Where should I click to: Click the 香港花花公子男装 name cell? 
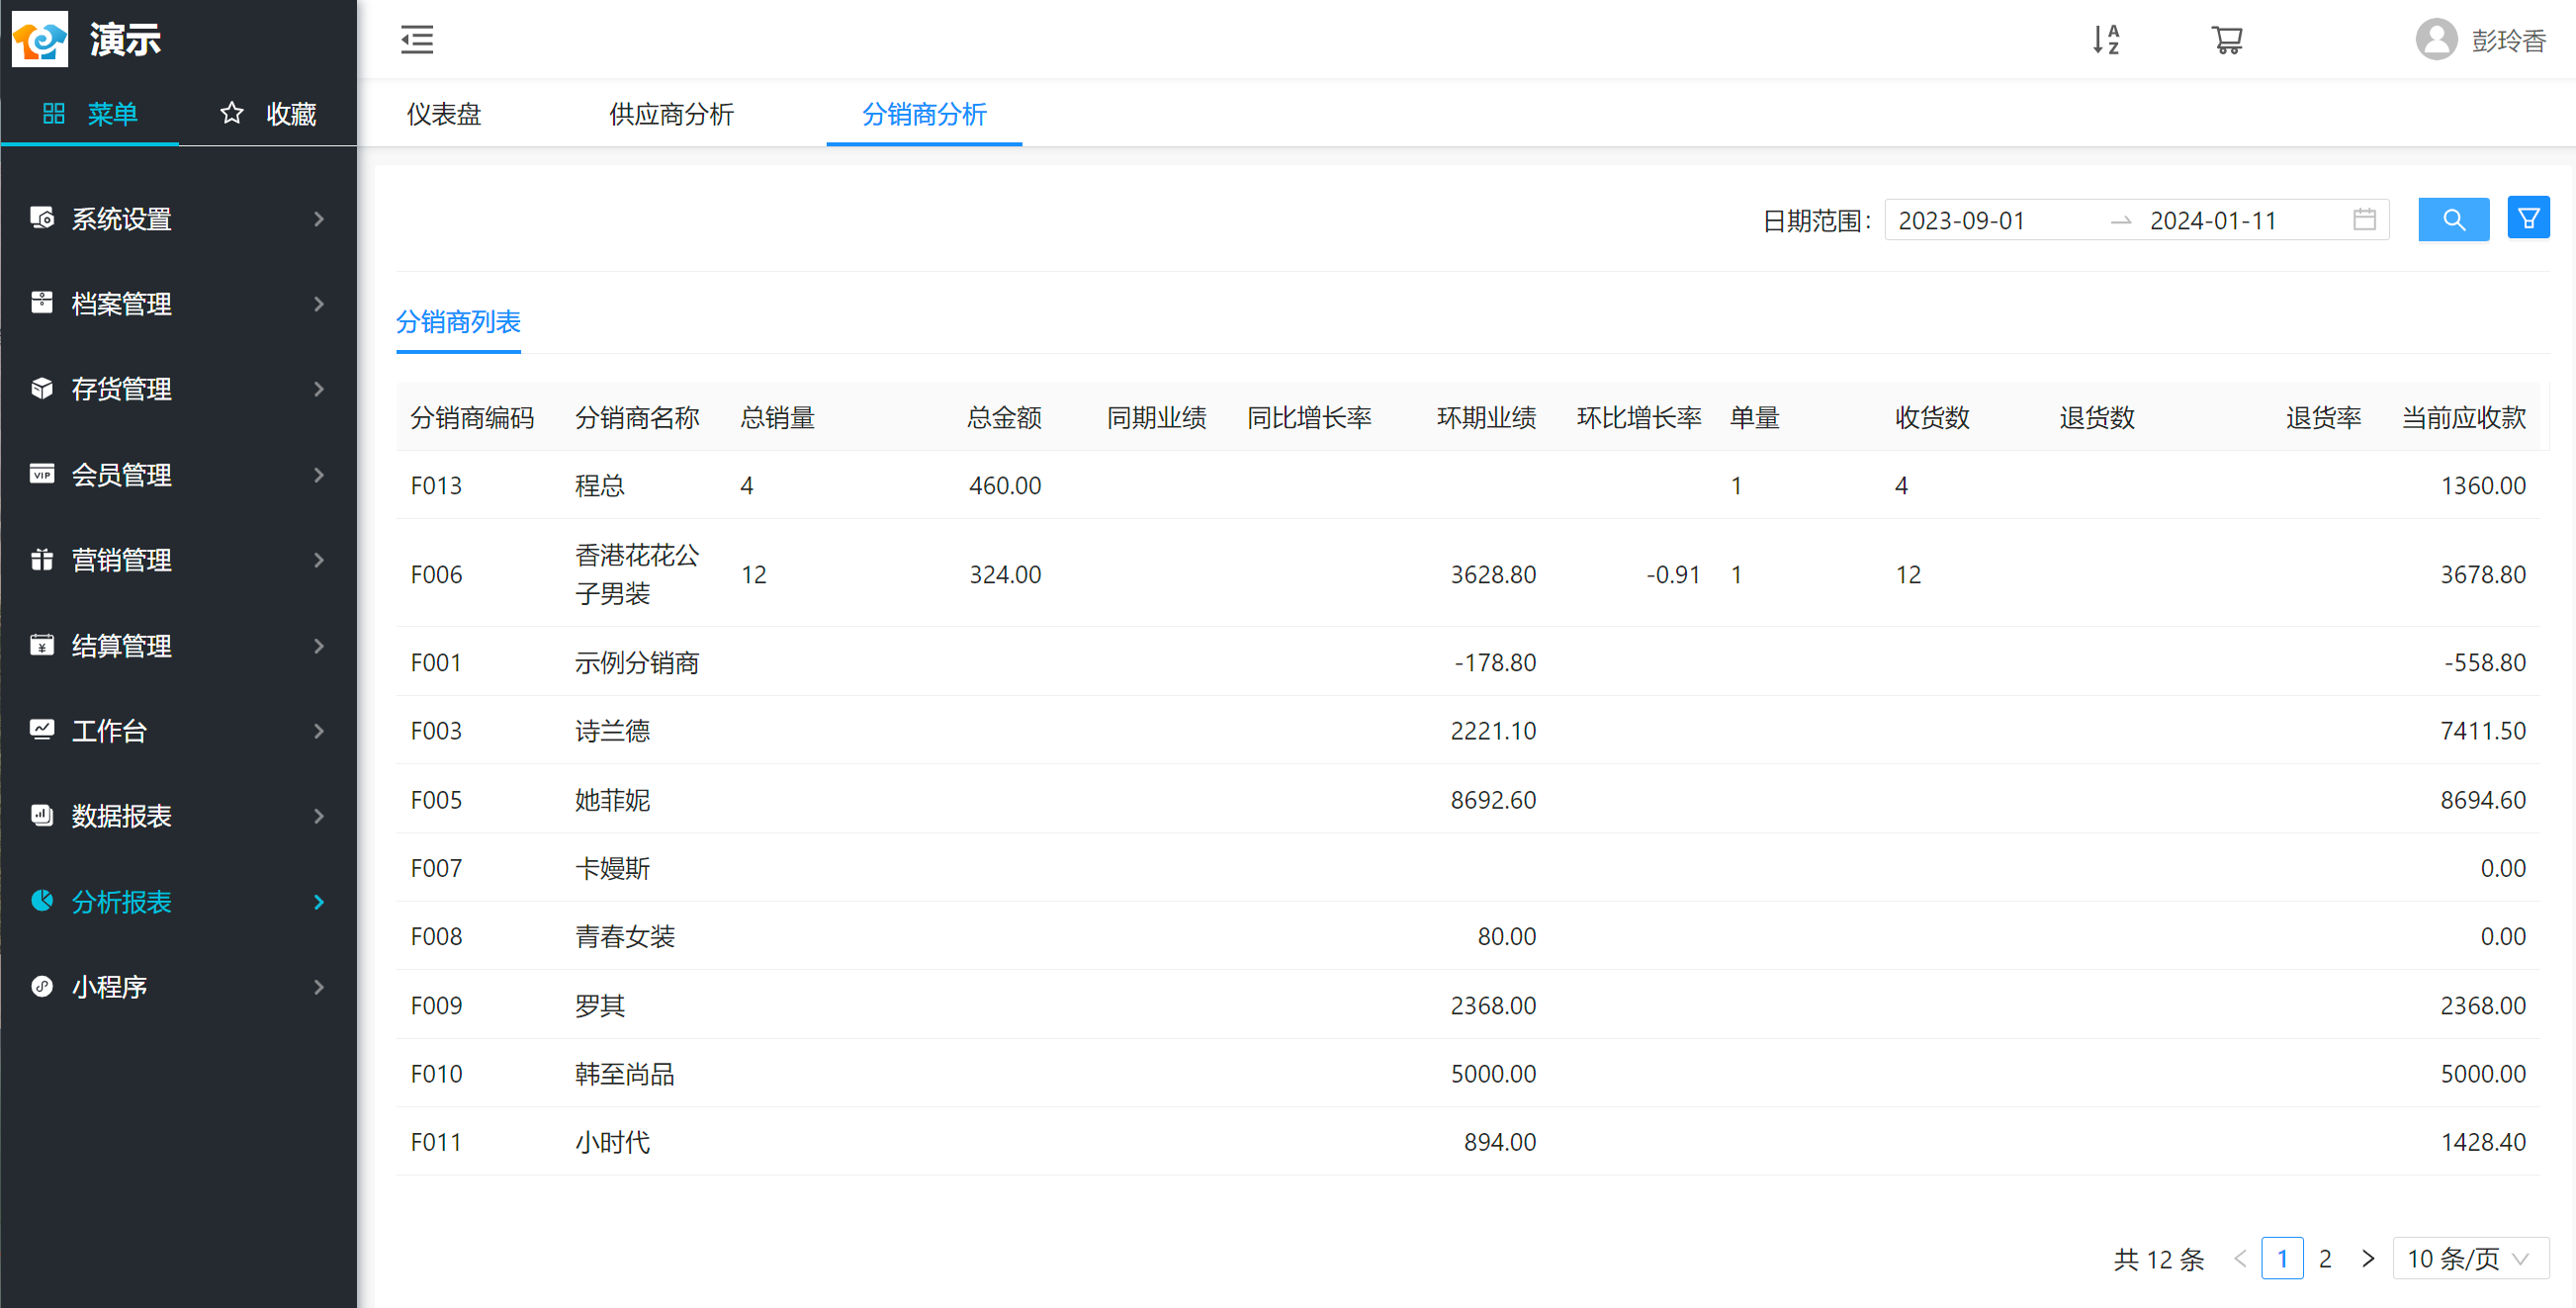[x=637, y=573]
